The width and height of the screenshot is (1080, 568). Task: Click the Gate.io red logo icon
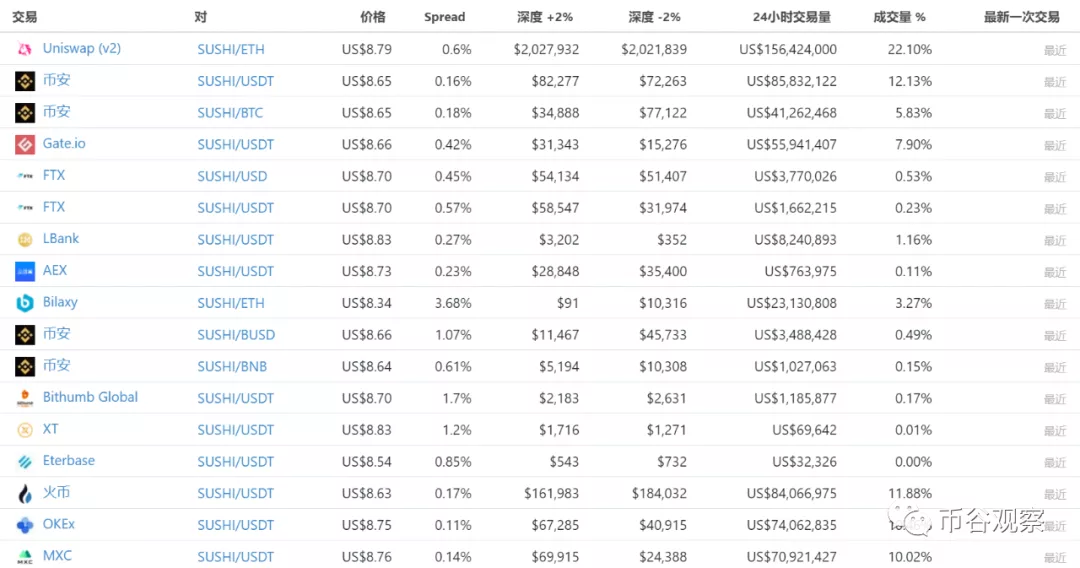tap(25, 145)
